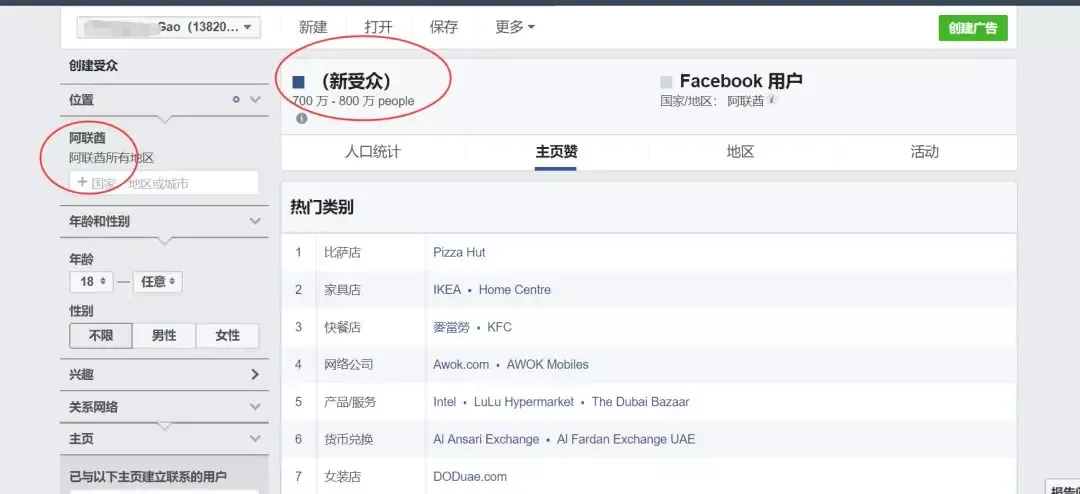
Task: Switch to the 地区 tab
Action: pyautogui.click(x=740, y=152)
